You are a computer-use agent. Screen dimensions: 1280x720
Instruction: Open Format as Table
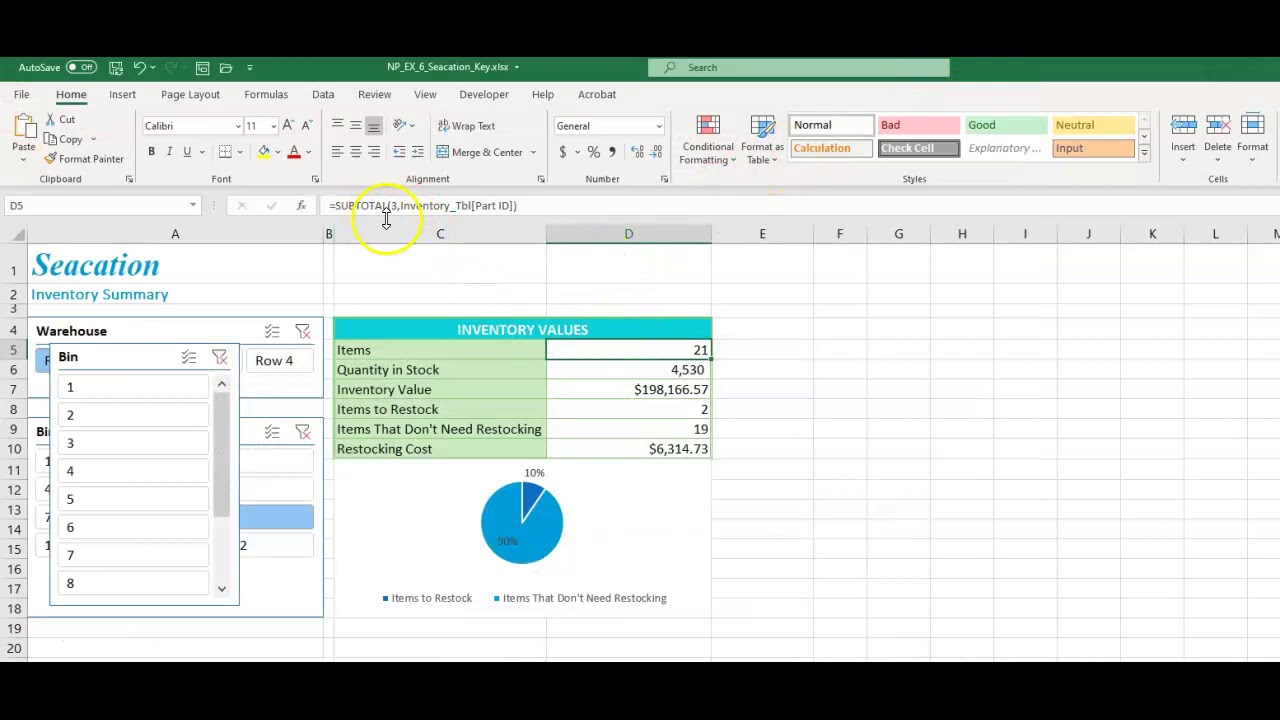[x=762, y=140]
